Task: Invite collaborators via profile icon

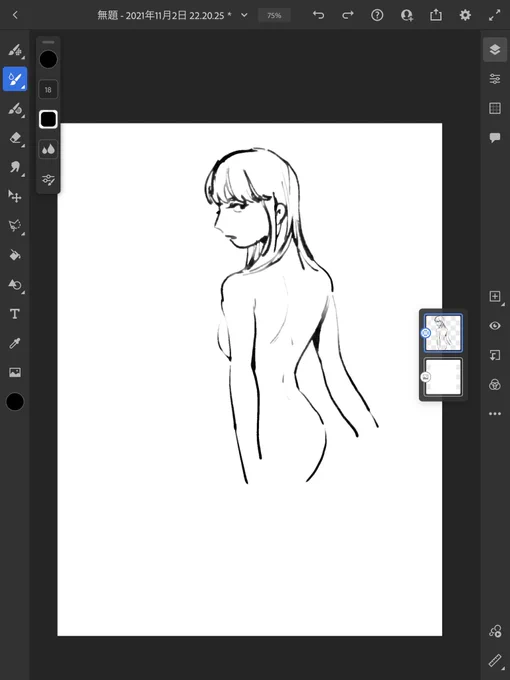Action: (x=407, y=15)
